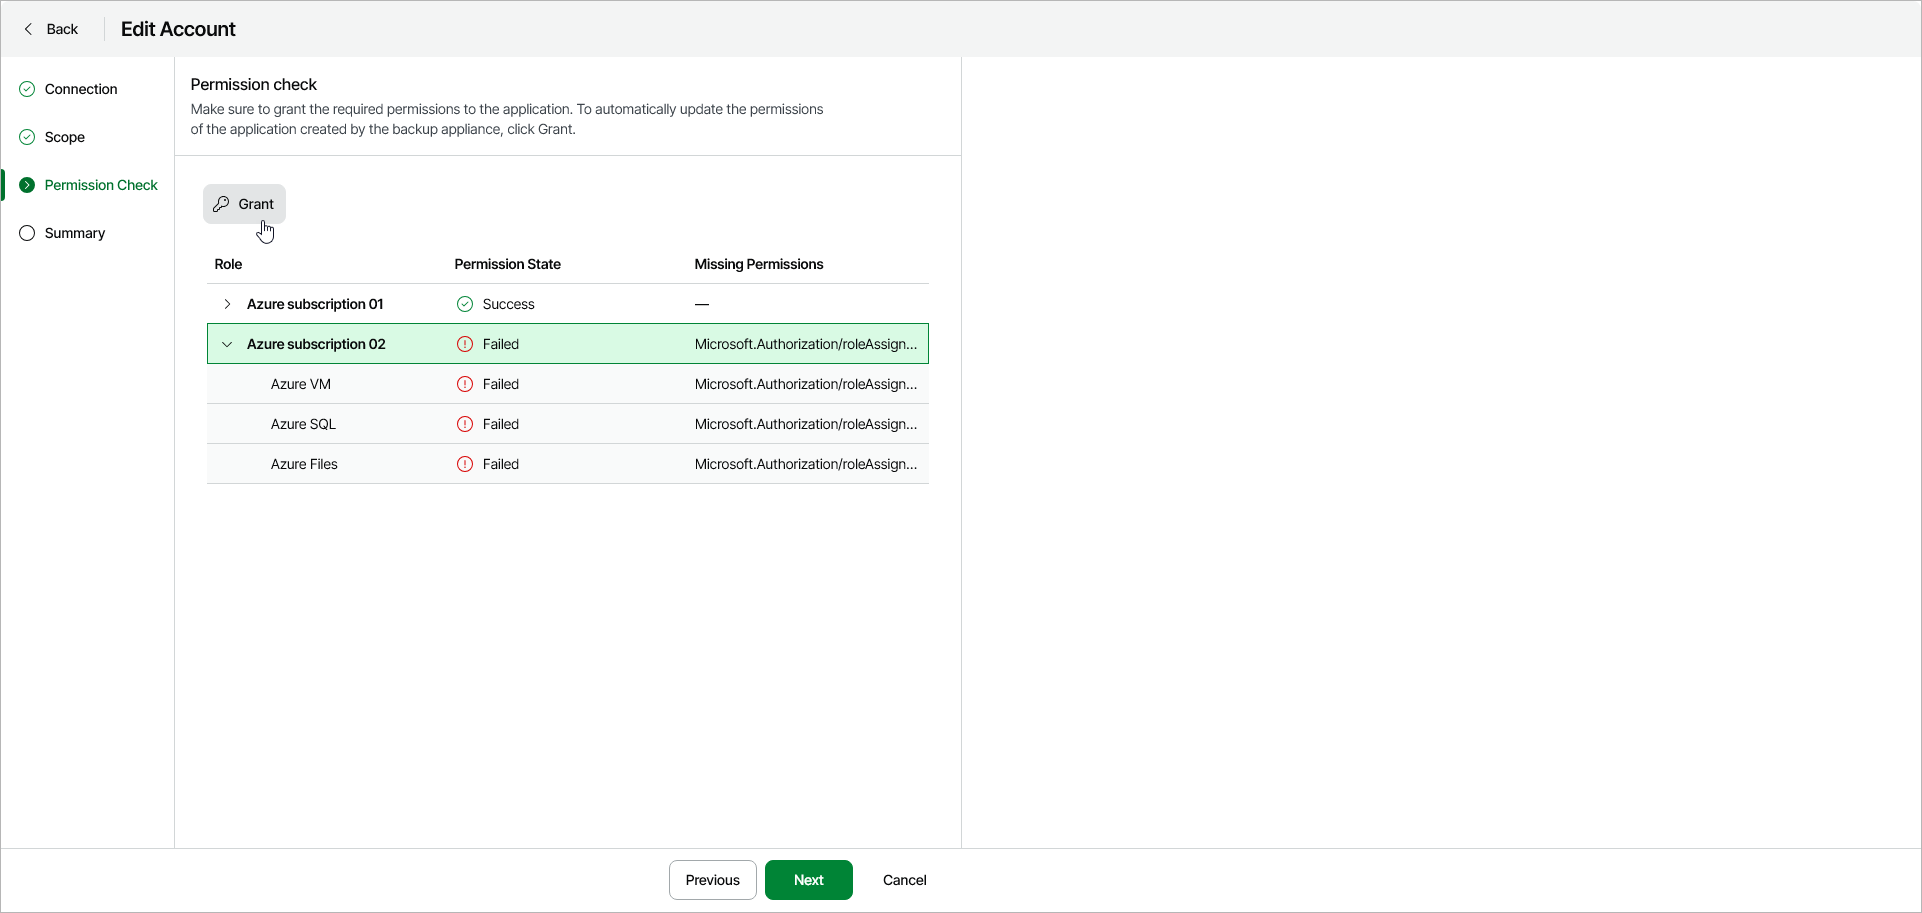Image resolution: width=1922 pixels, height=913 pixels.
Task: Click the Failed icon for Azure Files
Action: click(465, 464)
